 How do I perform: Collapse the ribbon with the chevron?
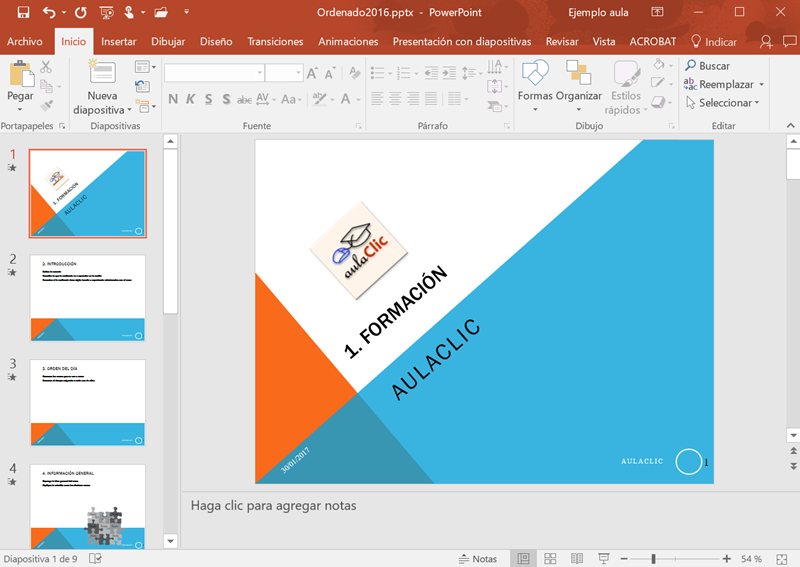pos(790,126)
